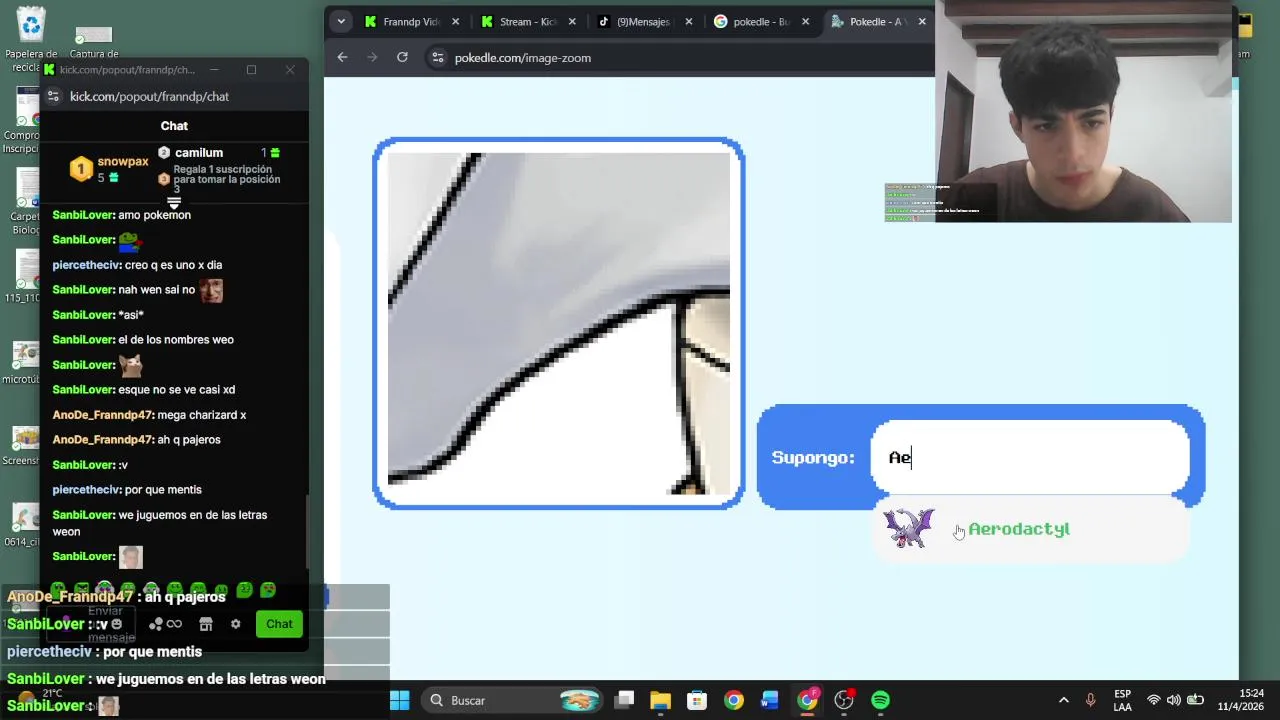Image resolution: width=1280 pixels, height=720 pixels.
Task: Open Microsoft Word from the taskbar
Action: coord(770,700)
